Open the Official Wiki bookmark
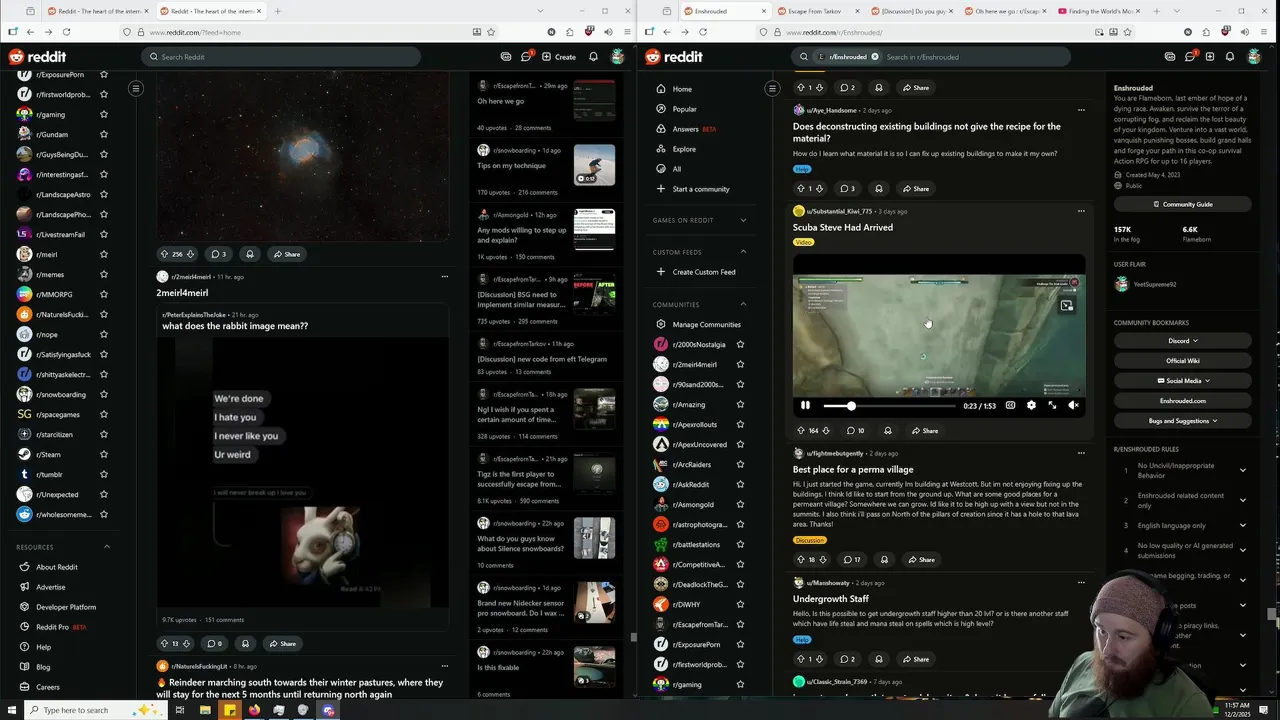Viewport: 1280px width, 720px height. pyautogui.click(x=1183, y=361)
